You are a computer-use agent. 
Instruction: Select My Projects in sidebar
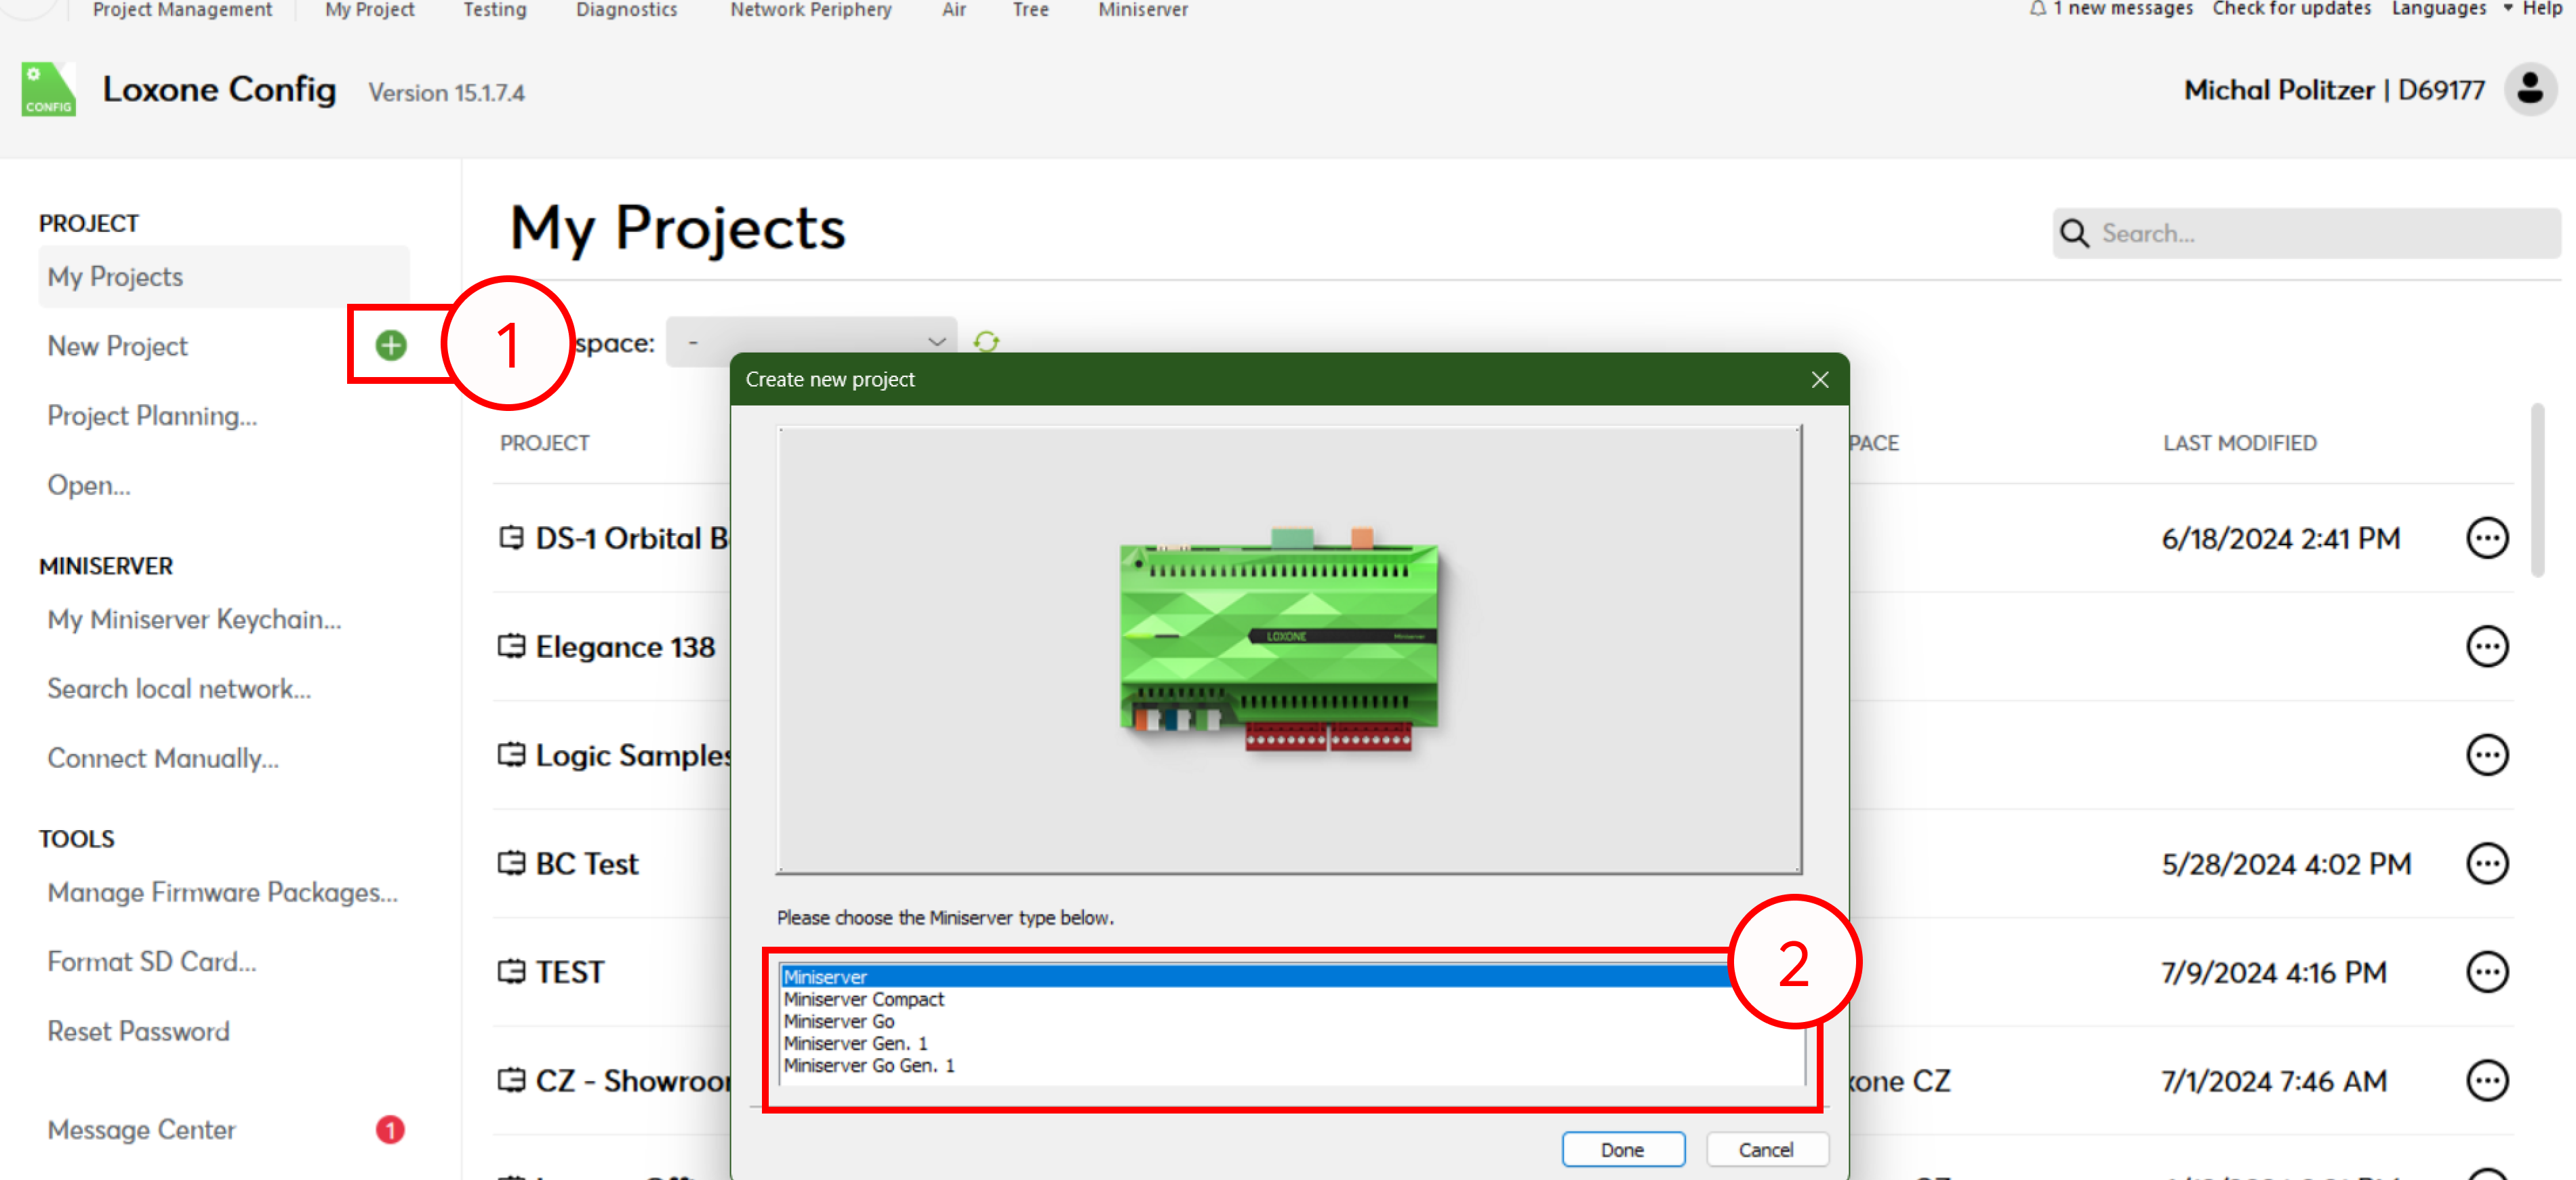(223, 277)
